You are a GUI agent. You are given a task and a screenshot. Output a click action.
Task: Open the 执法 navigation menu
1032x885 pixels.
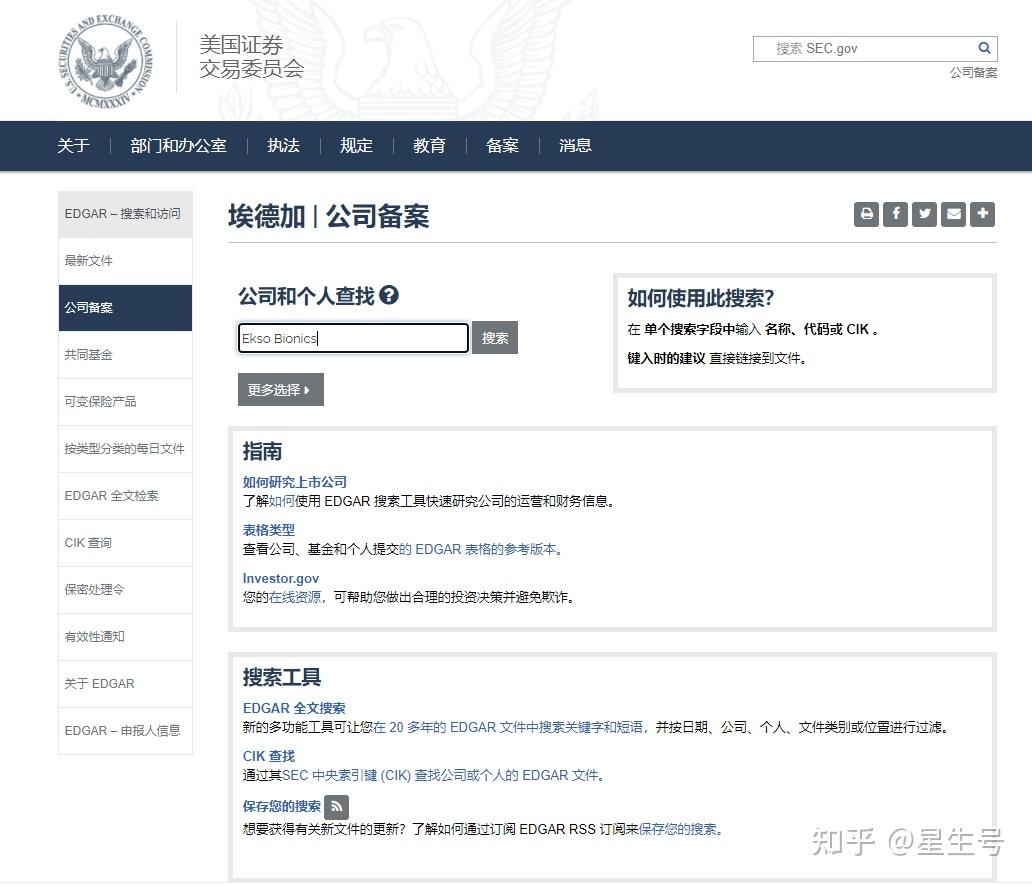tap(283, 145)
